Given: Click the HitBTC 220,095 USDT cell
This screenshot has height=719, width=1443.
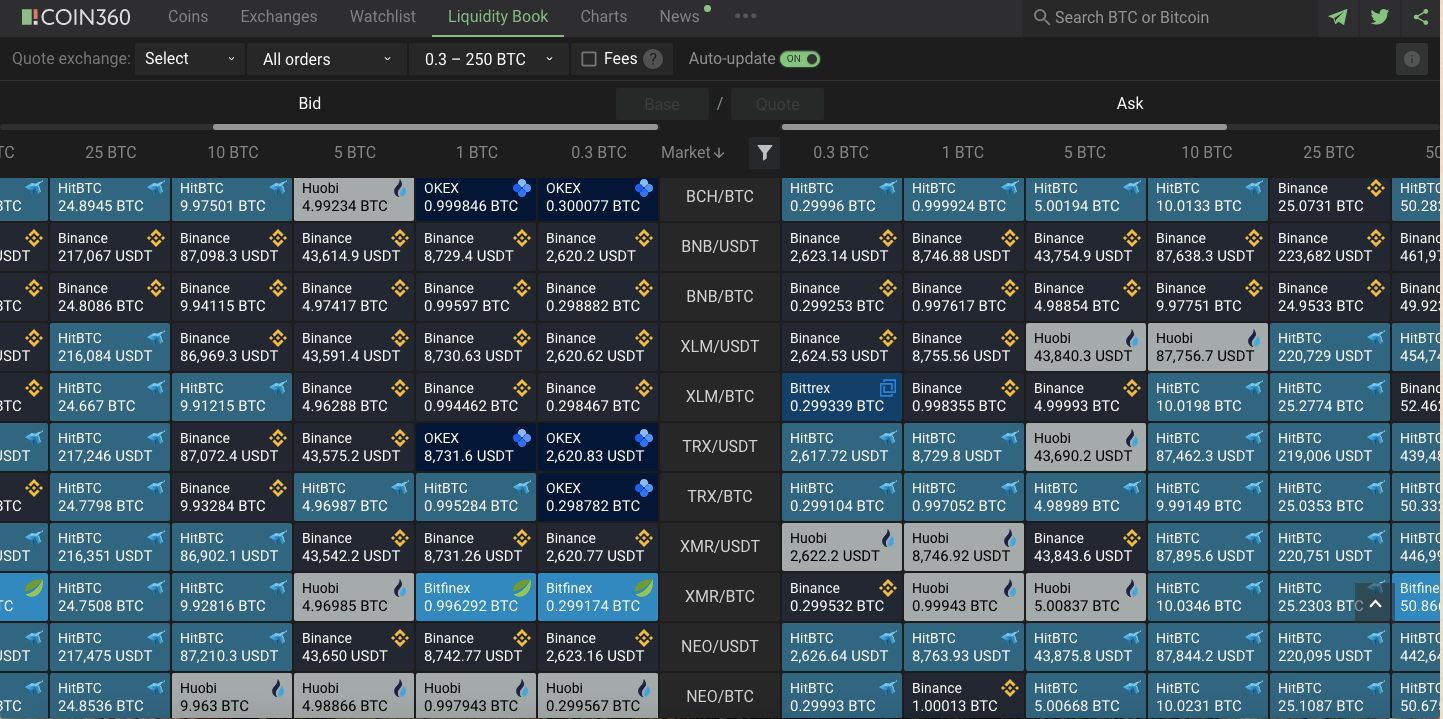Looking at the screenshot, I should (1330, 647).
